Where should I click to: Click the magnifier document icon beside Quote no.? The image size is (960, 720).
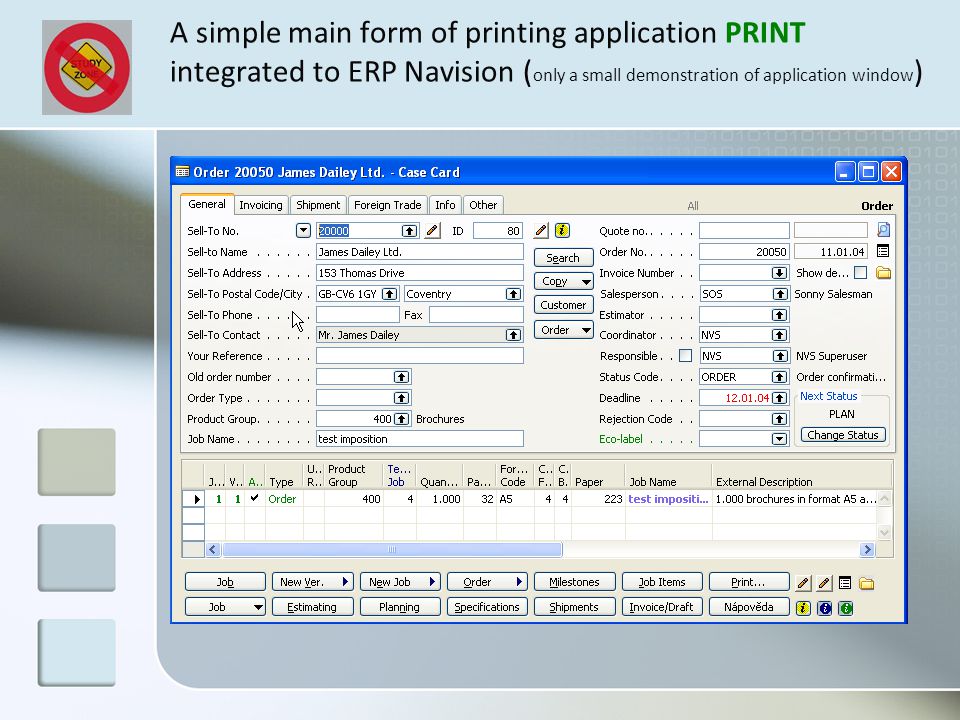point(883,230)
